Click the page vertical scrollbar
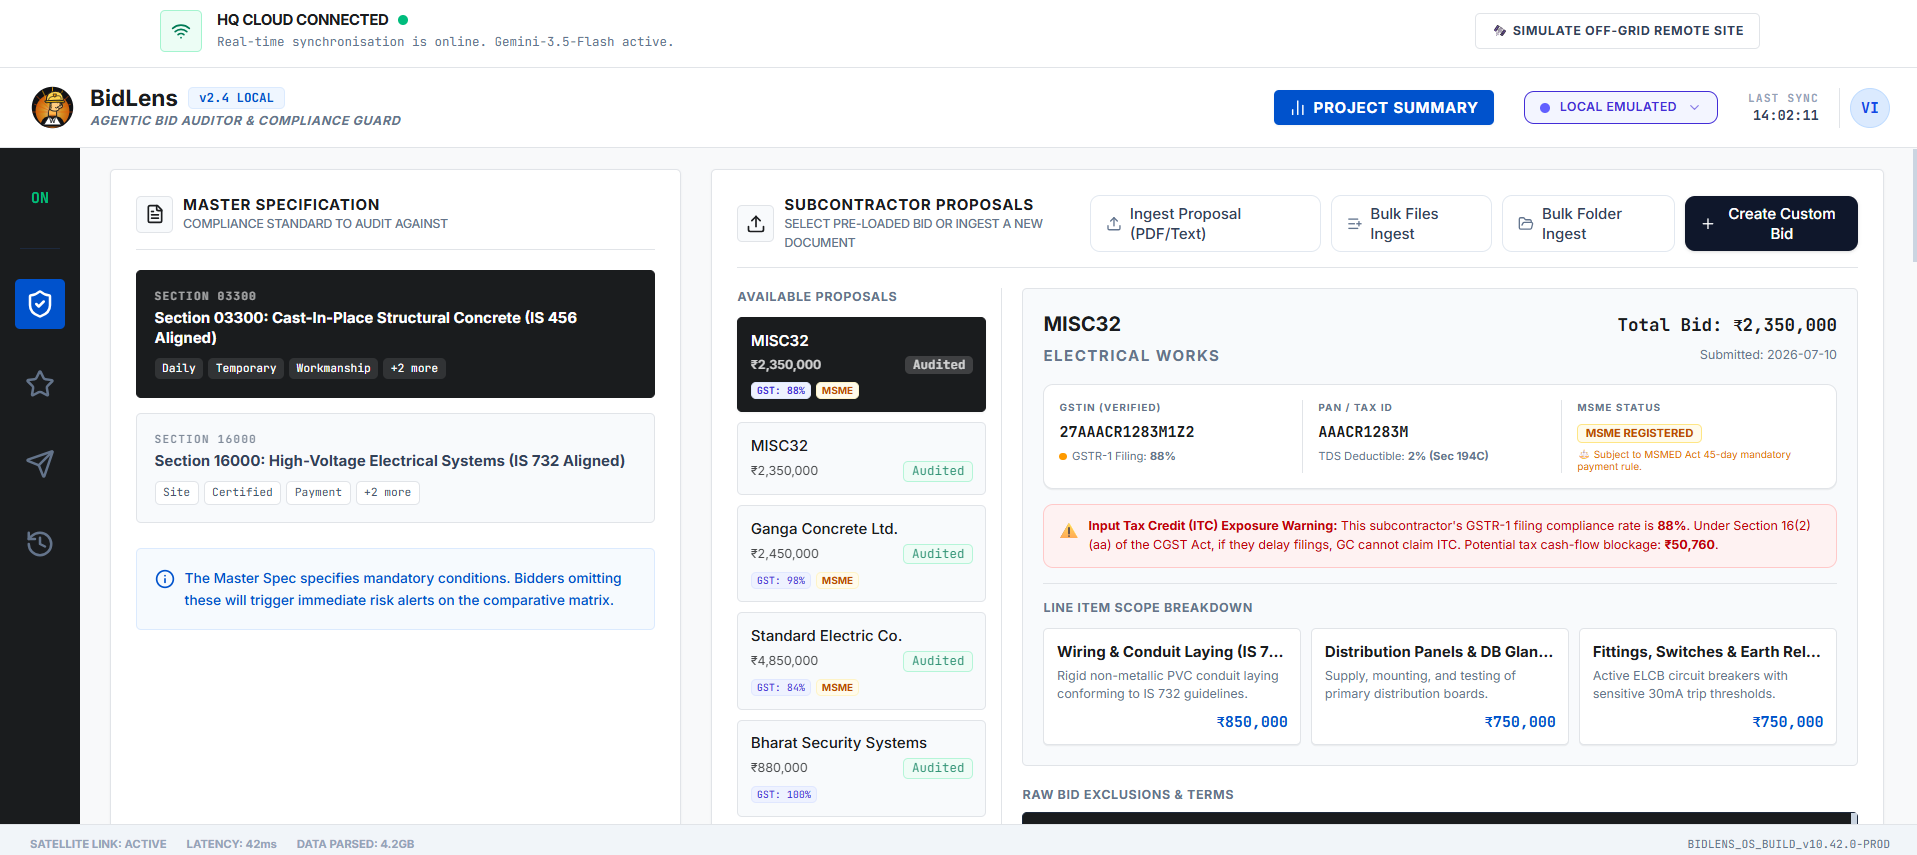This screenshot has height=855, width=1917. 1913,205
